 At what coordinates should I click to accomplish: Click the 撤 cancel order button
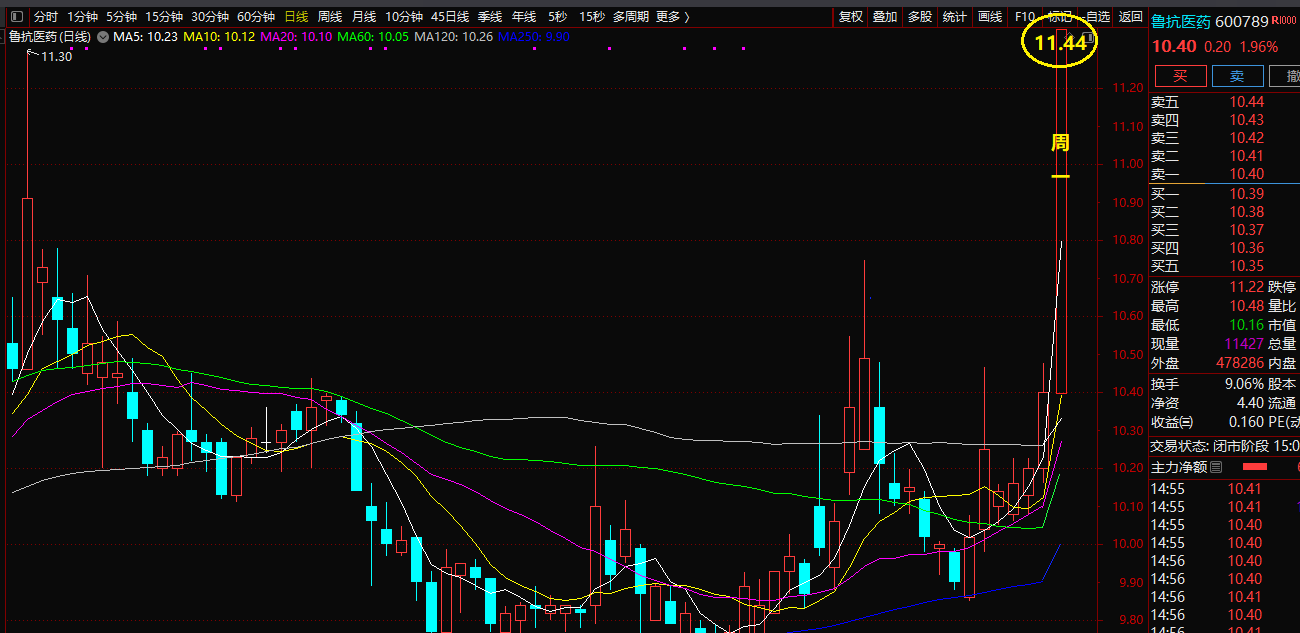[1285, 76]
